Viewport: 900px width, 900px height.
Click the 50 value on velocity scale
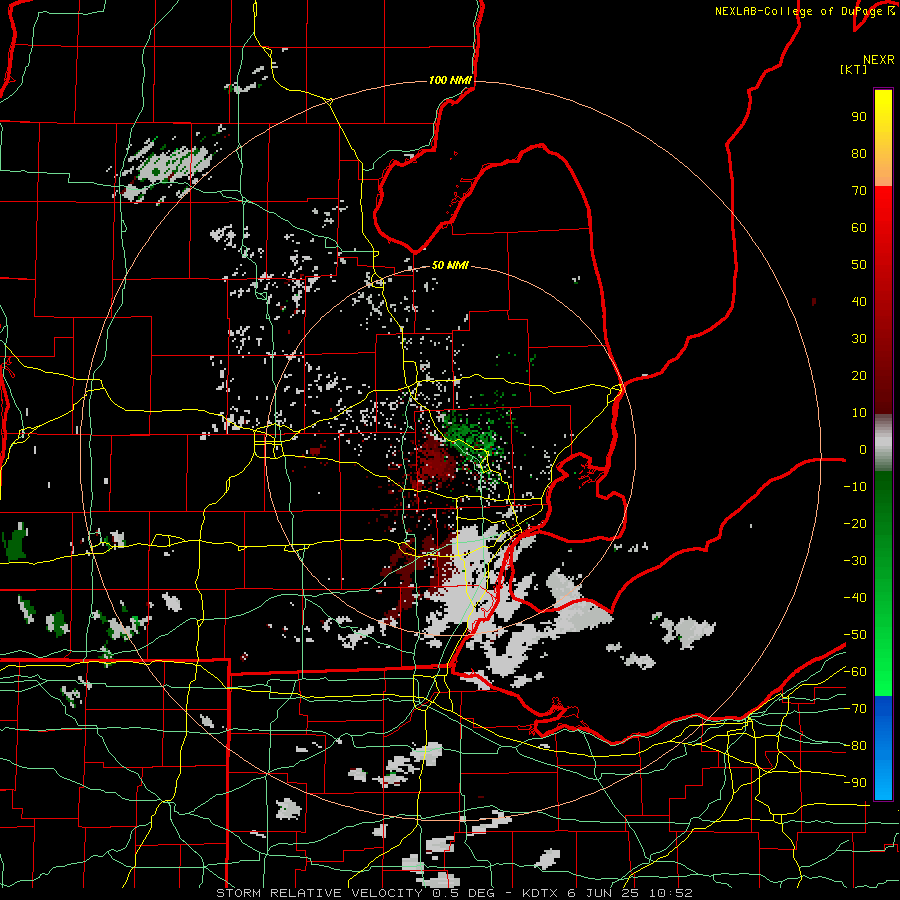click(859, 265)
